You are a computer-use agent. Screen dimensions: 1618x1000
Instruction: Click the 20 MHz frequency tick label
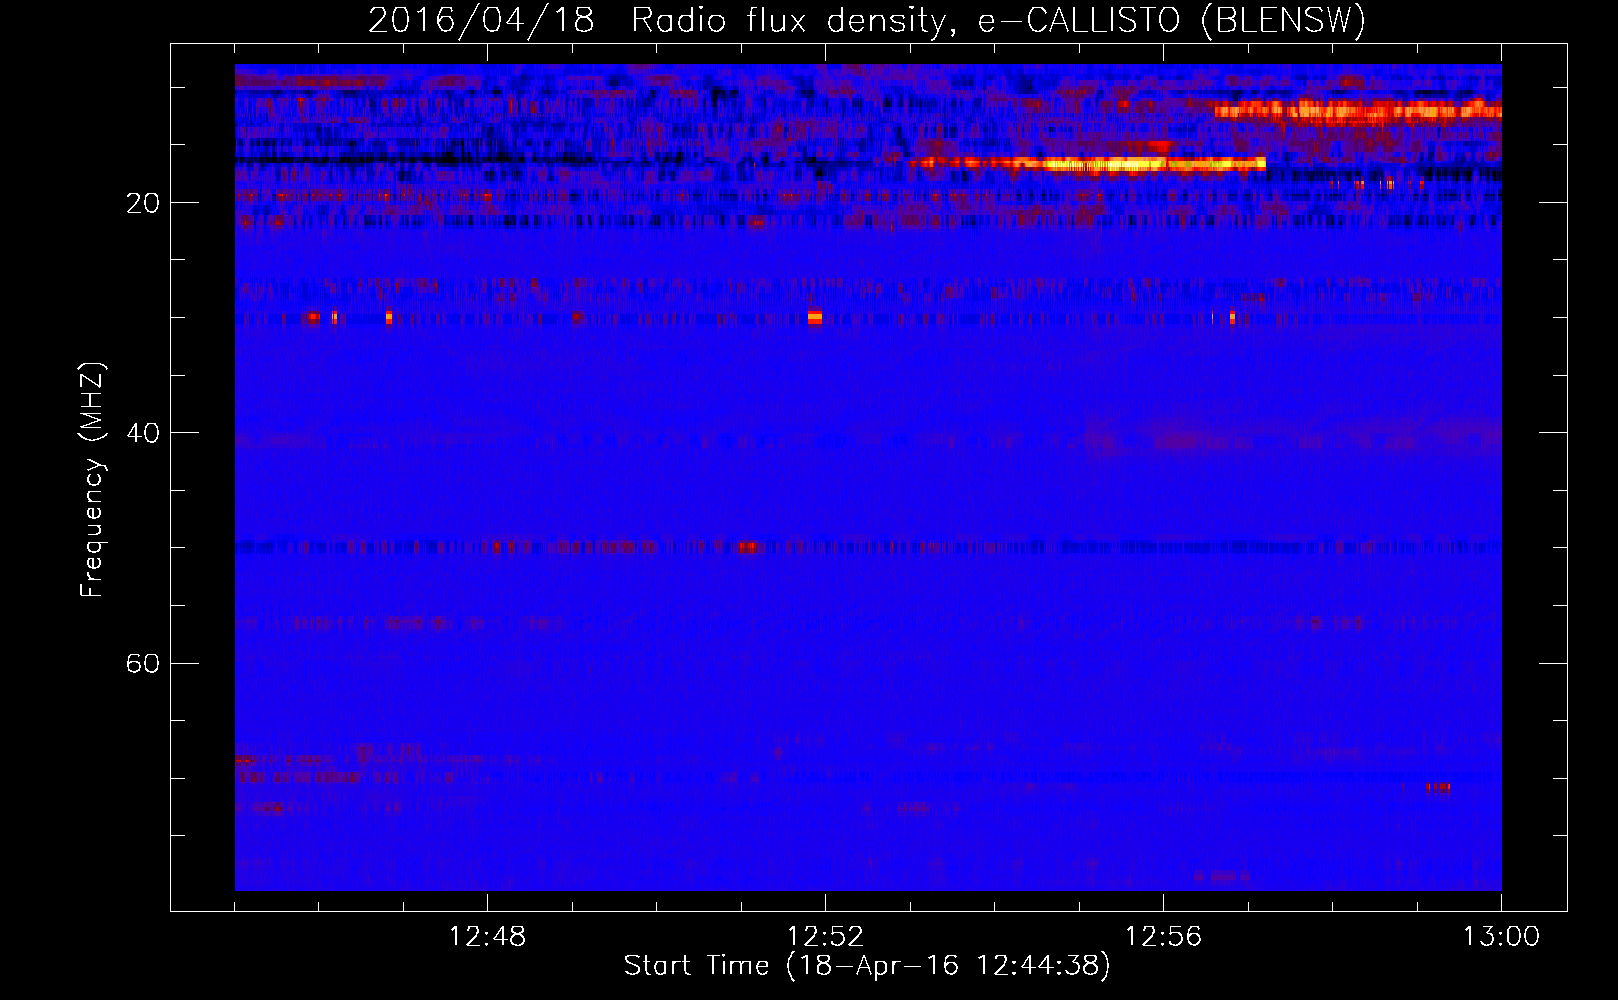coord(143,203)
